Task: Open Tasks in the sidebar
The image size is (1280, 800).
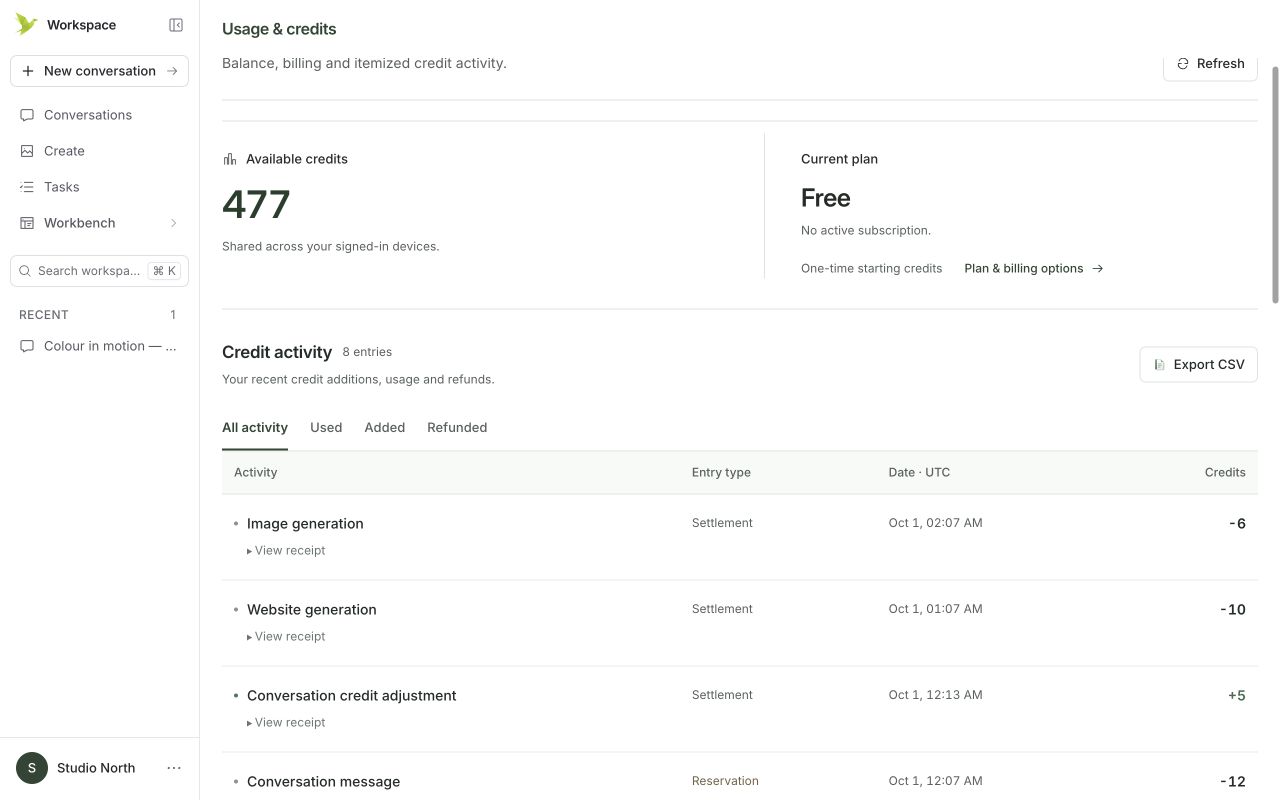Action: [99, 187]
